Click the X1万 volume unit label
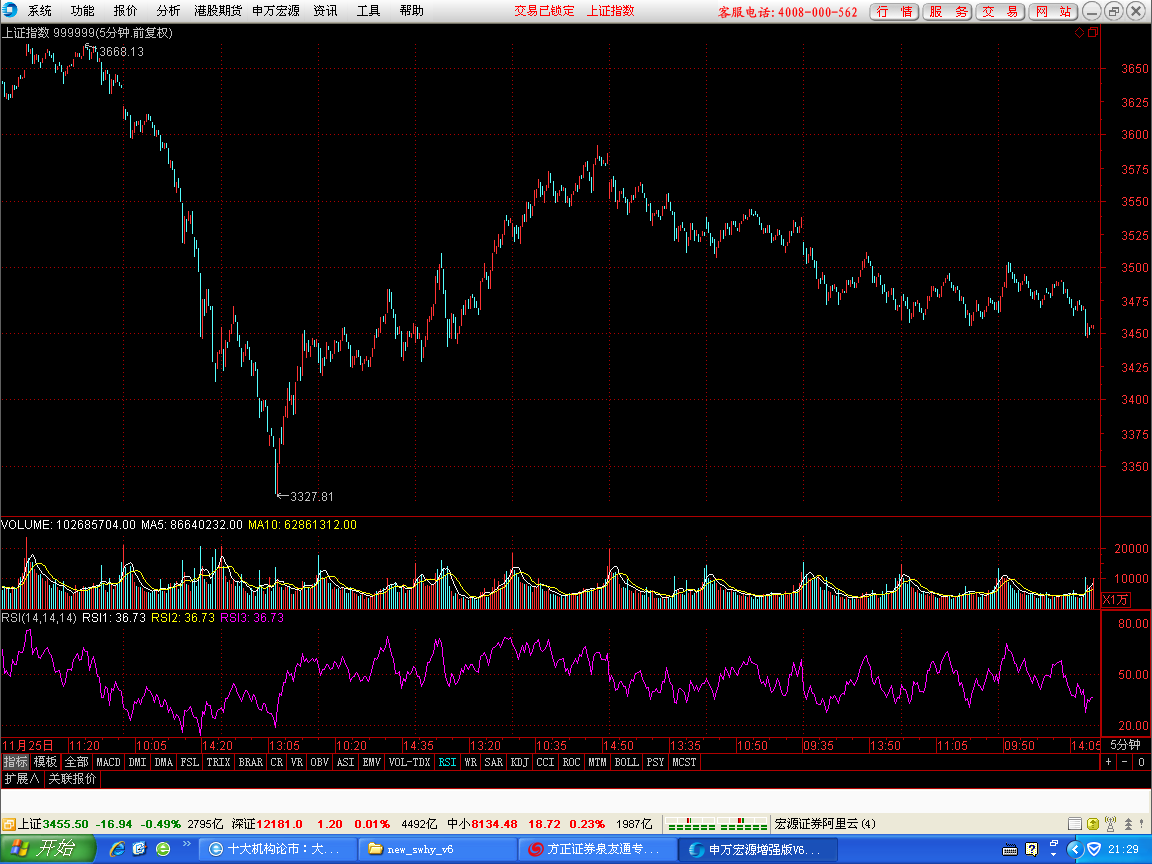This screenshot has width=1152, height=864. 1115,600
